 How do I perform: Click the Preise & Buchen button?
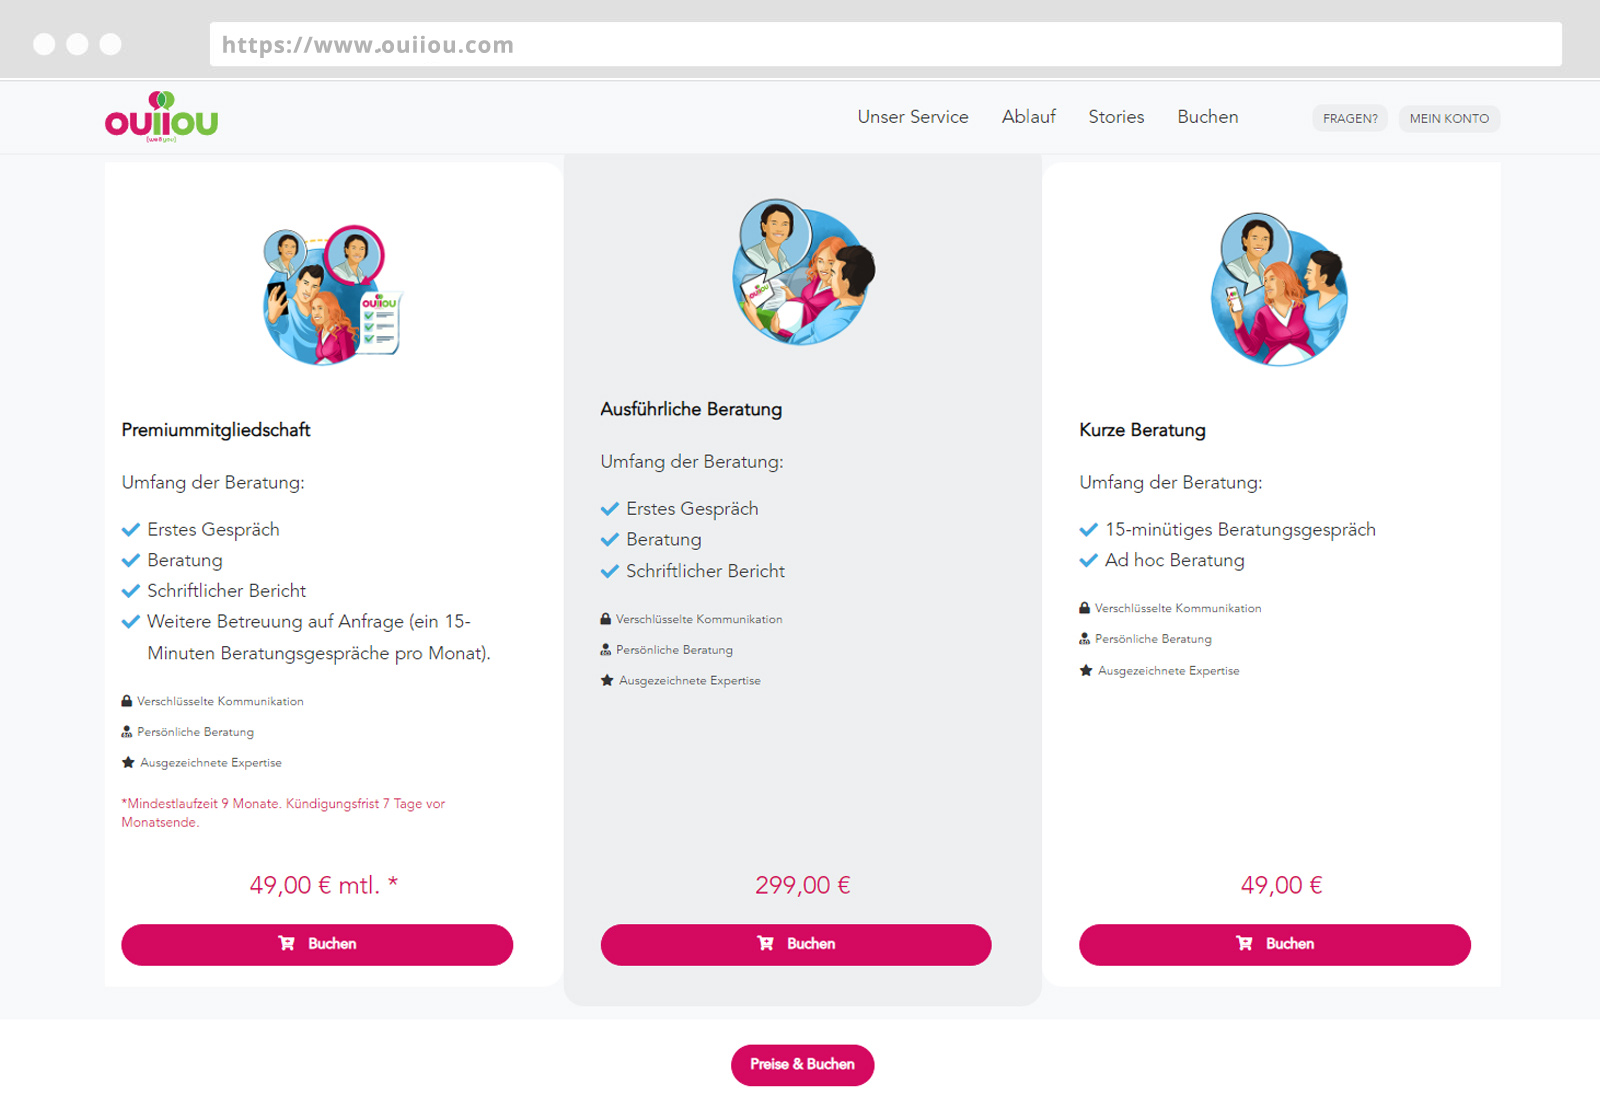803,1065
